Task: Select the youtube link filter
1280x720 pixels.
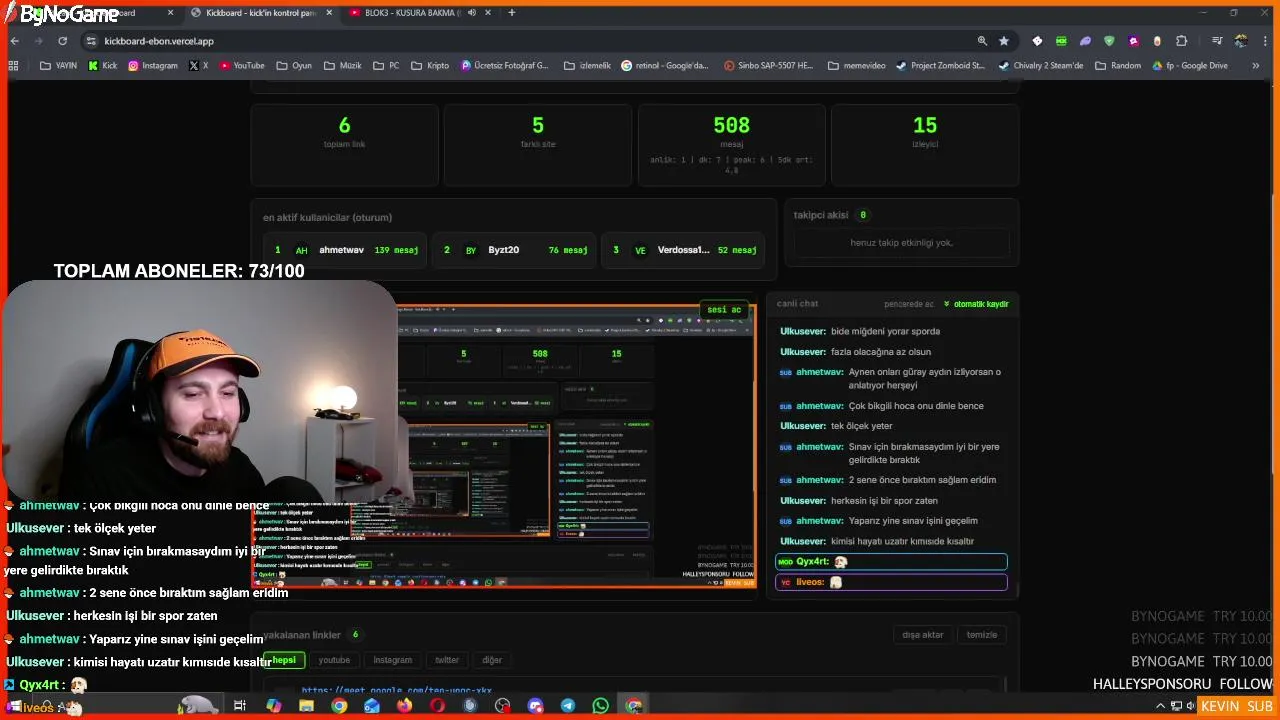Action: point(334,660)
